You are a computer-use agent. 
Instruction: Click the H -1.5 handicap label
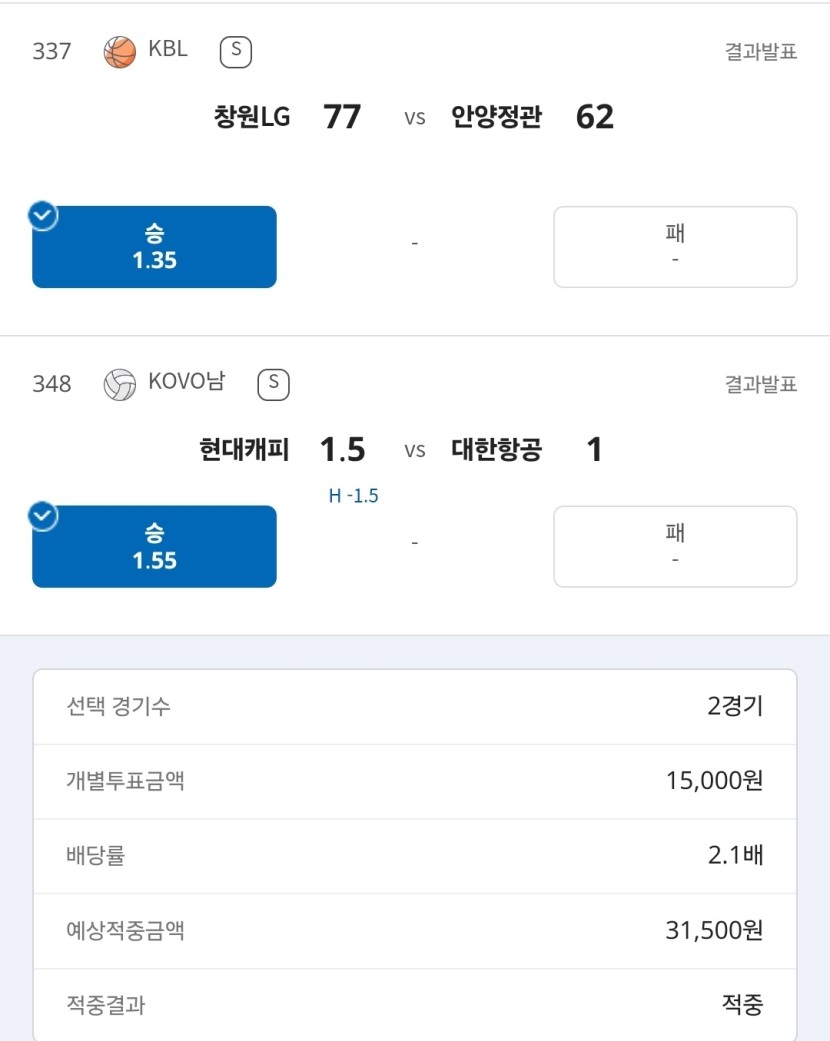pyautogui.click(x=353, y=496)
